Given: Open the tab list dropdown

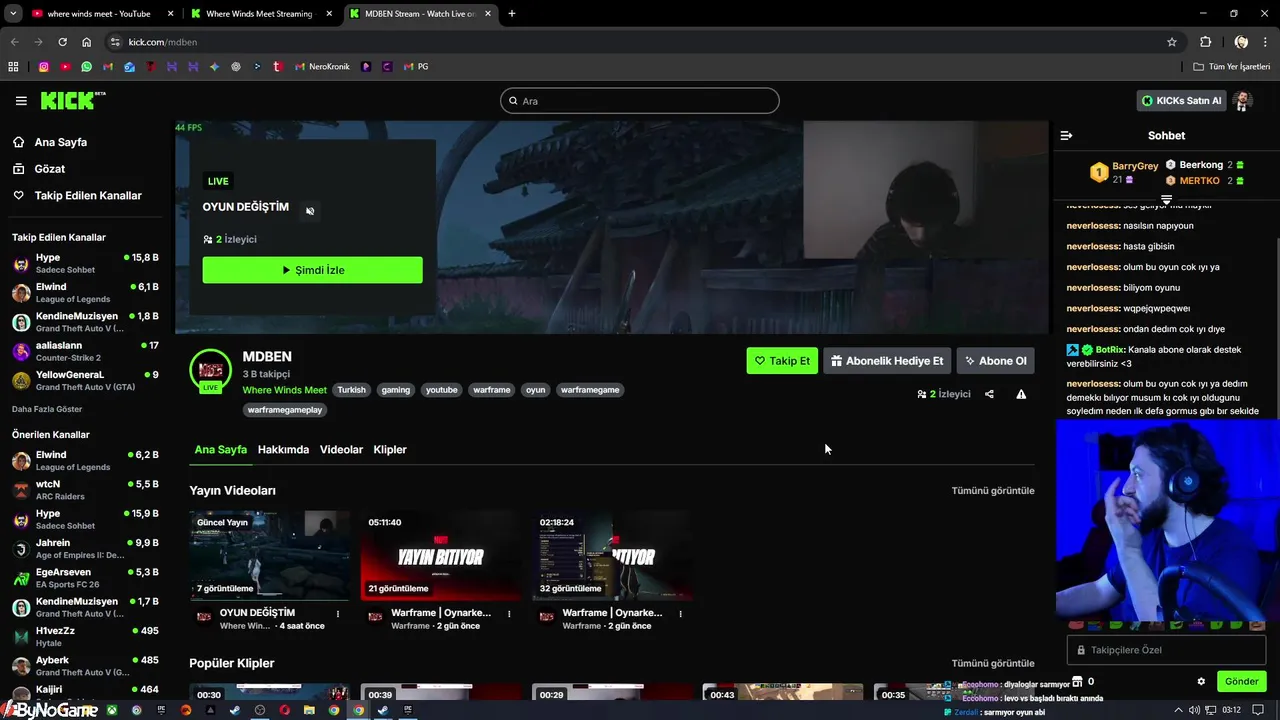Looking at the screenshot, I should coord(13,14).
